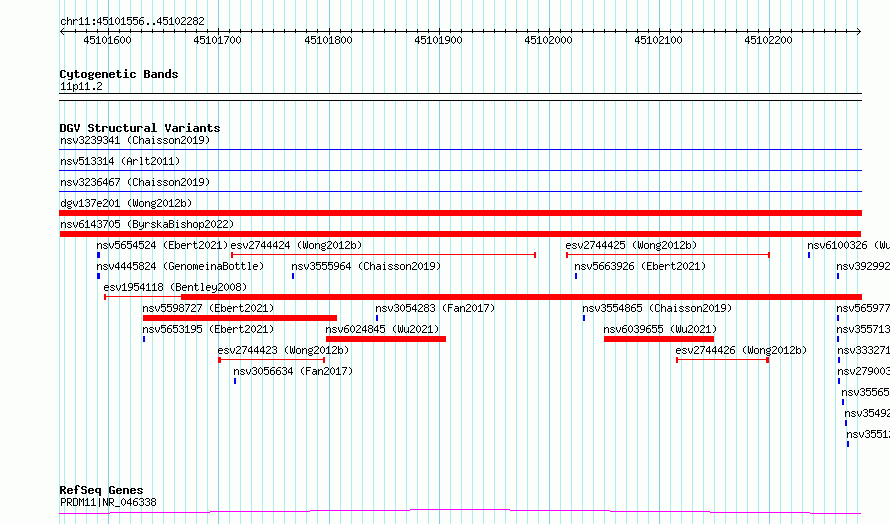Open variant esv2744423 (Wong2012b)
Screen dimensions: 890x524
(283, 350)
